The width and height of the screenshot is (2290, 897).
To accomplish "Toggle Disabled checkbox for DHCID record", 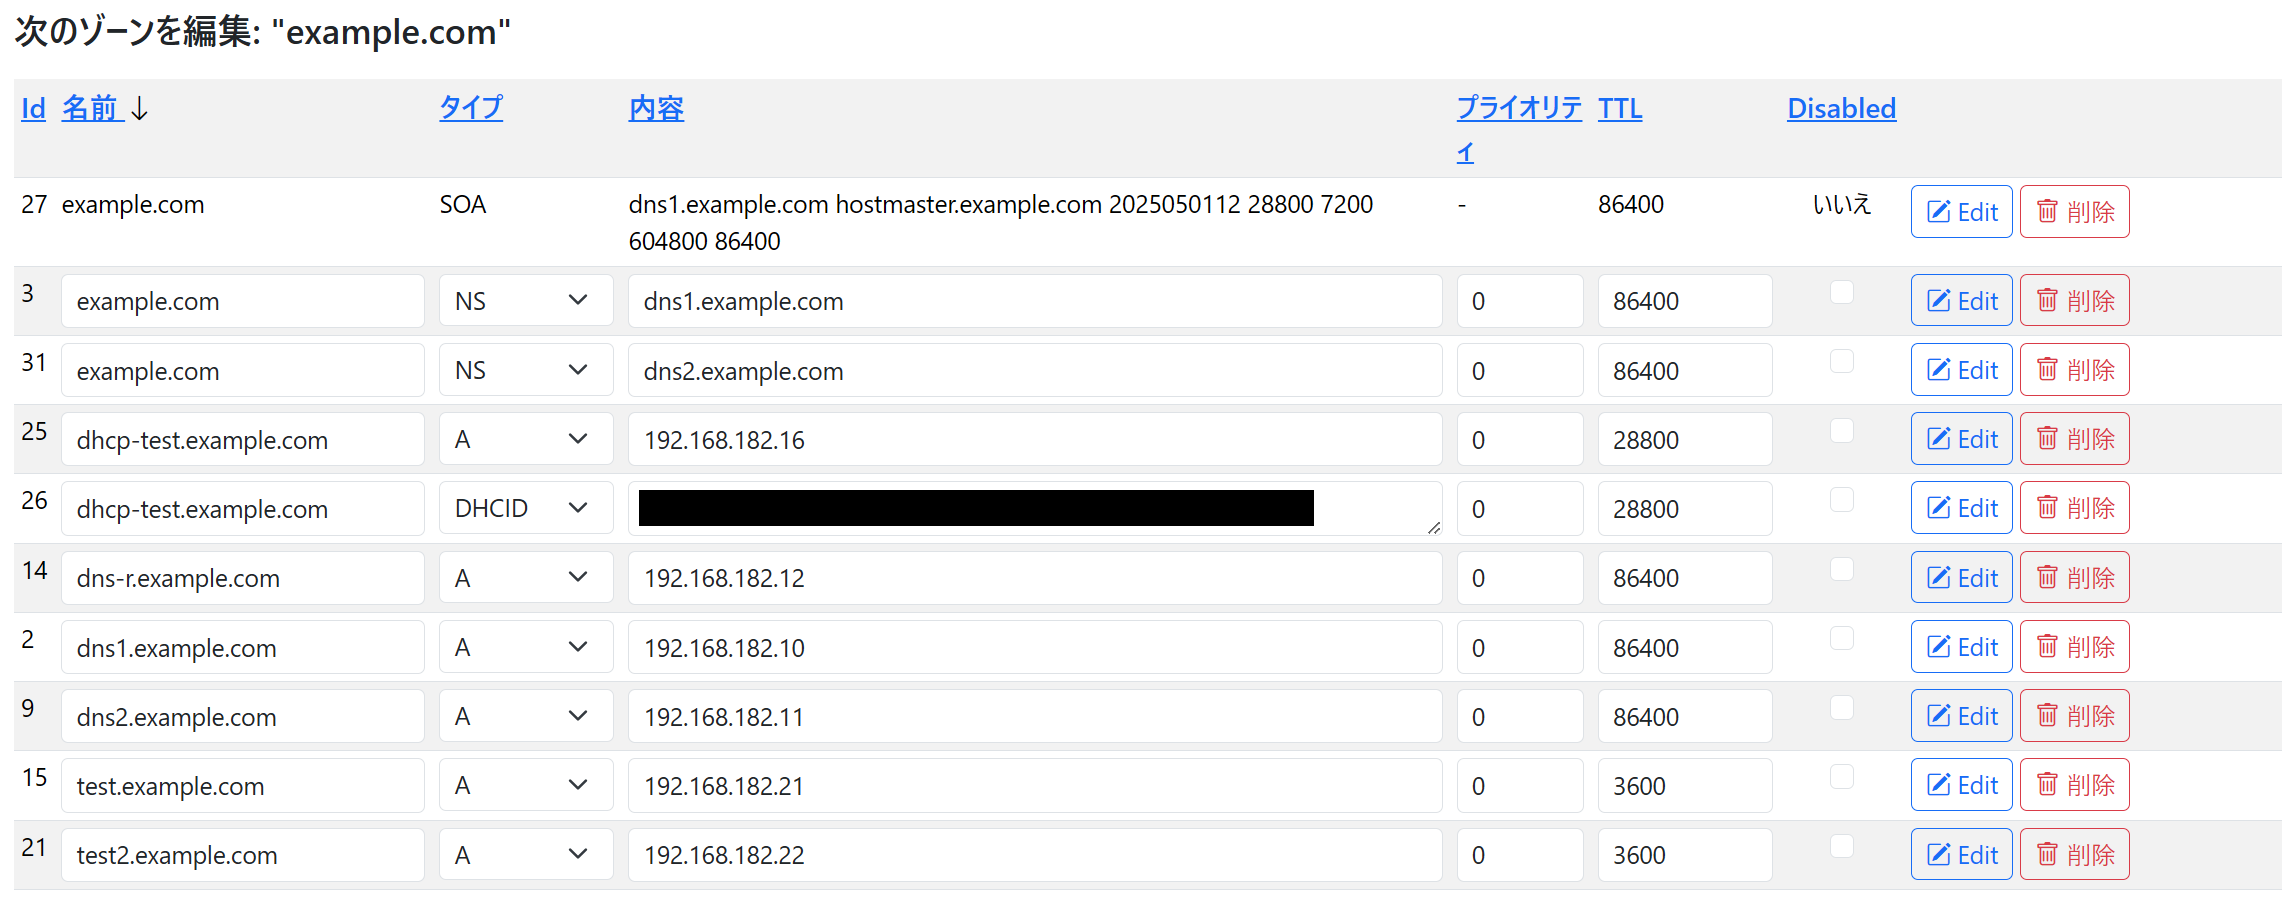I will [1841, 499].
